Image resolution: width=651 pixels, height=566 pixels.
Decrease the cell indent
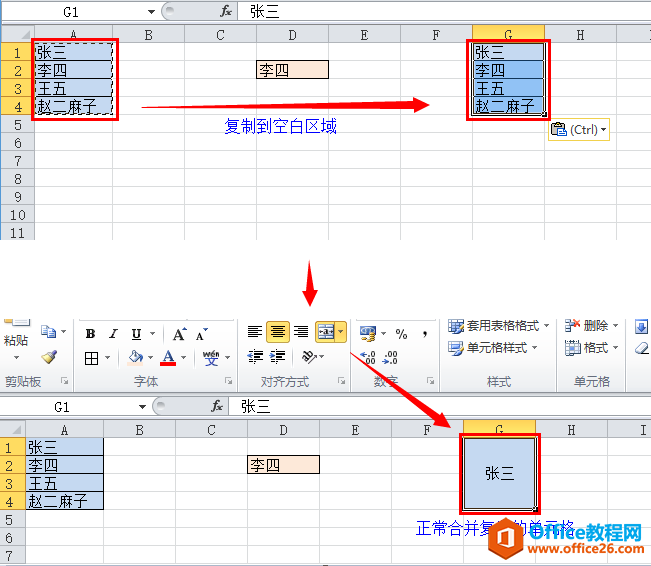(255, 357)
